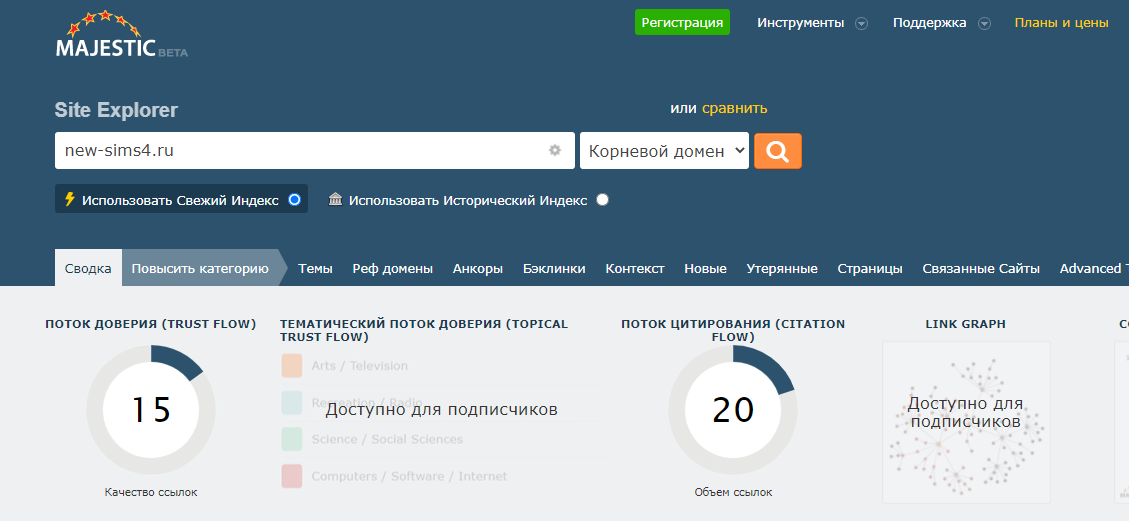The height and width of the screenshot is (527, 1129).
Task: Open the Поддержка menu
Action: pyautogui.click(x=930, y=23)
